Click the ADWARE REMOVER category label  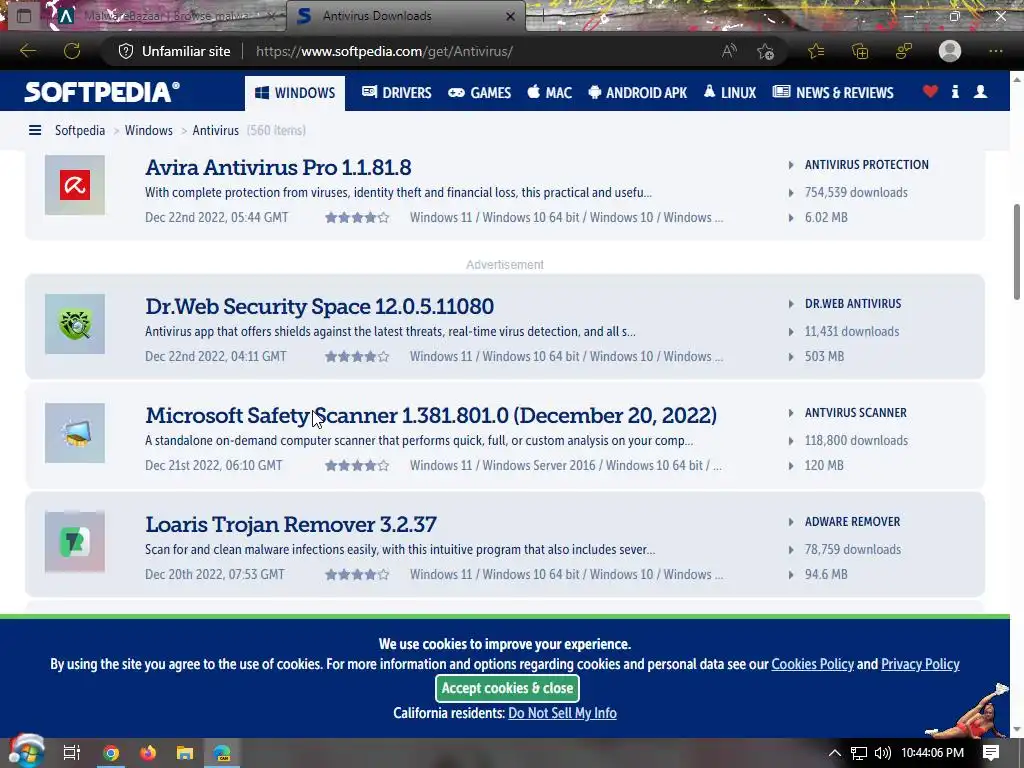click(x=852, y=522)
